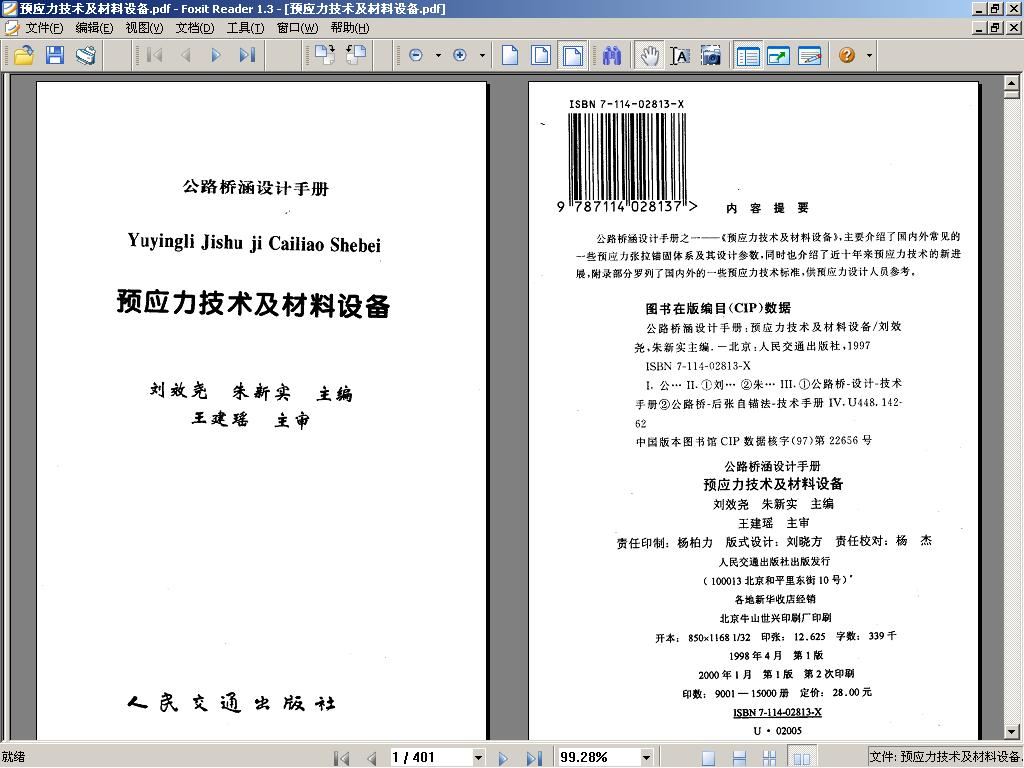1024x768 pixels.
Task: Click 图书在版编目(CIP)数据 heading
Action: (x=718, y=308)
